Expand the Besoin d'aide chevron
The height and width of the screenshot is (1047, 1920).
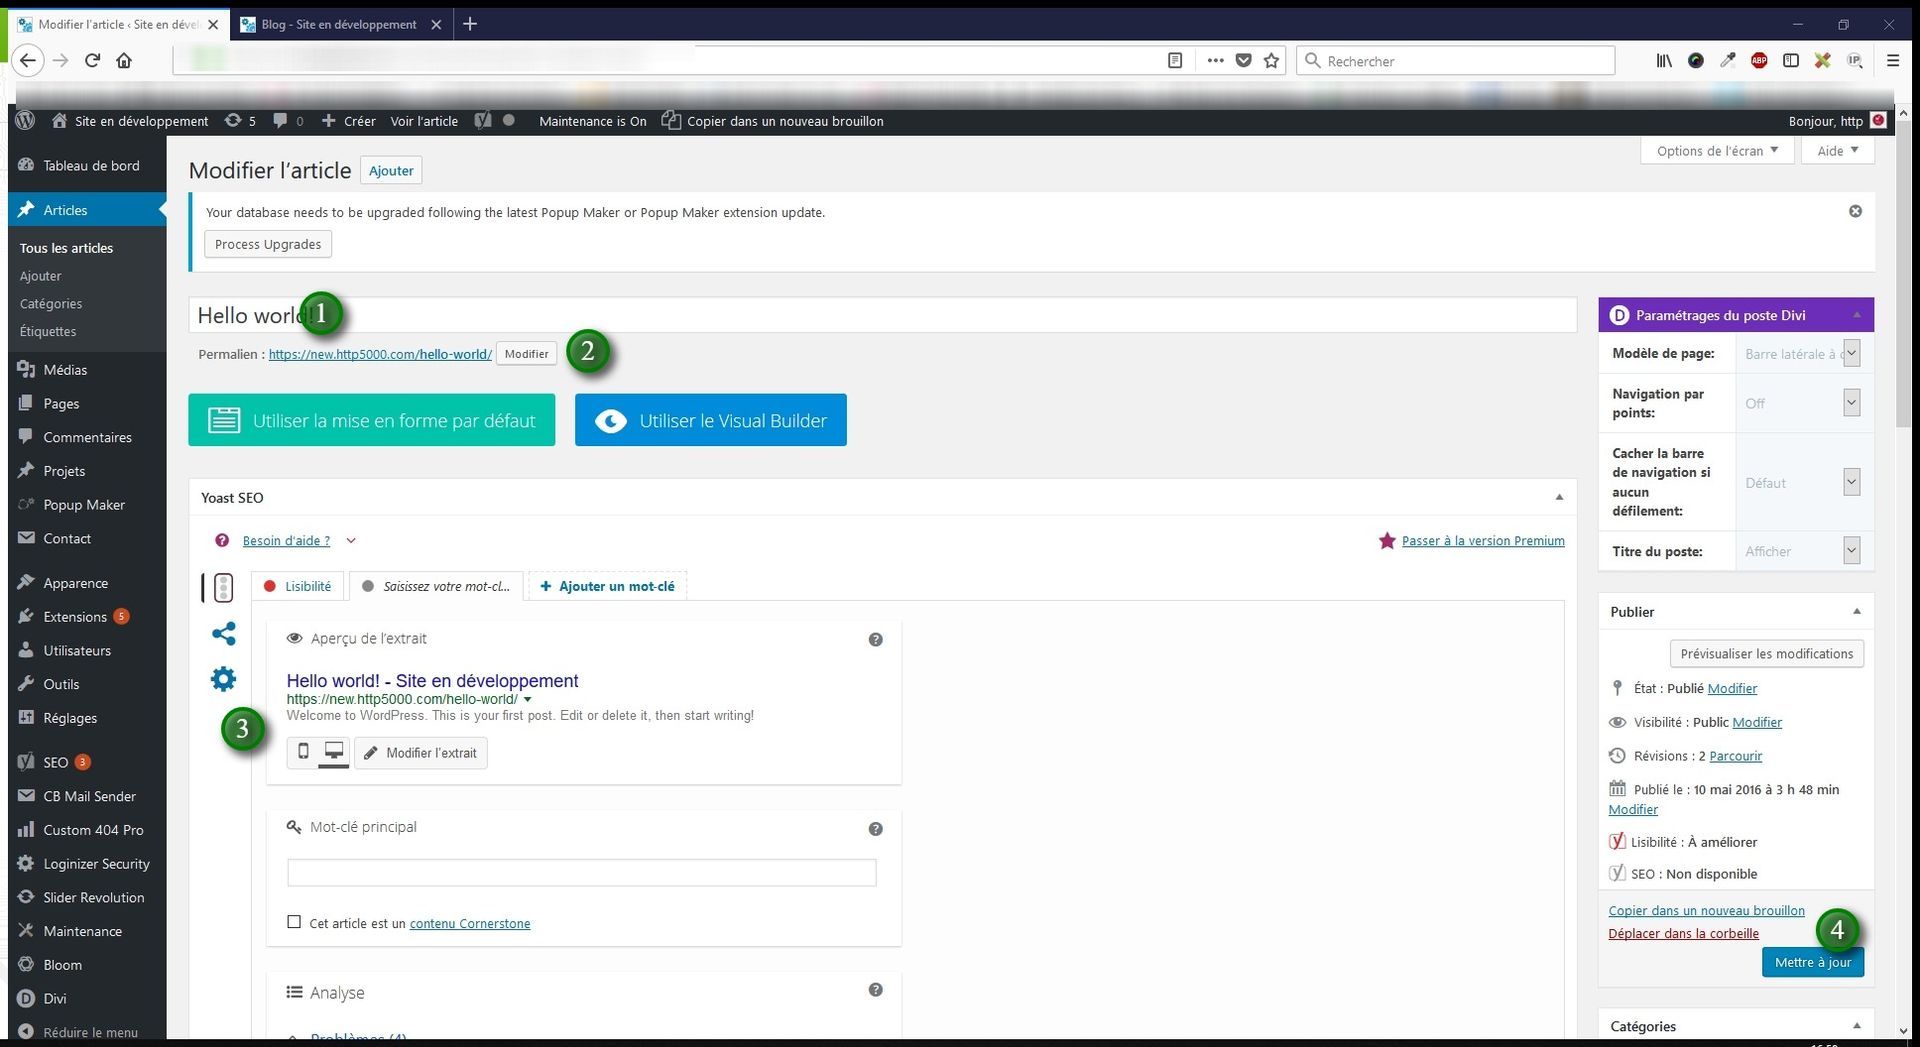[351, 541]
